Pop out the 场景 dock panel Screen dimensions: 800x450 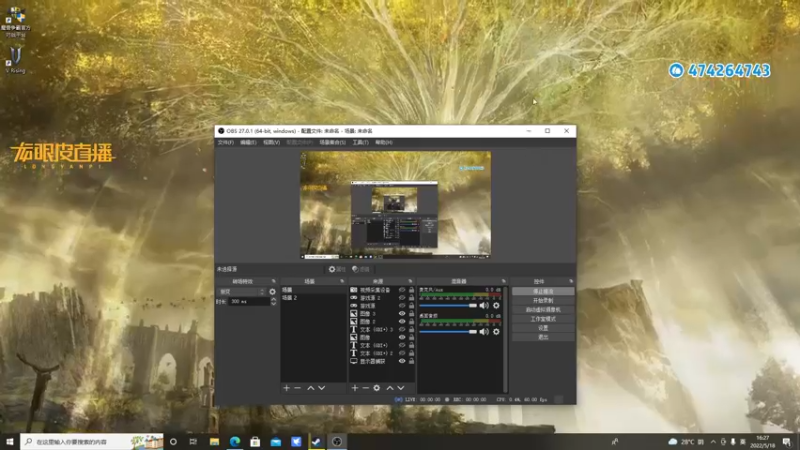(342, 281)
